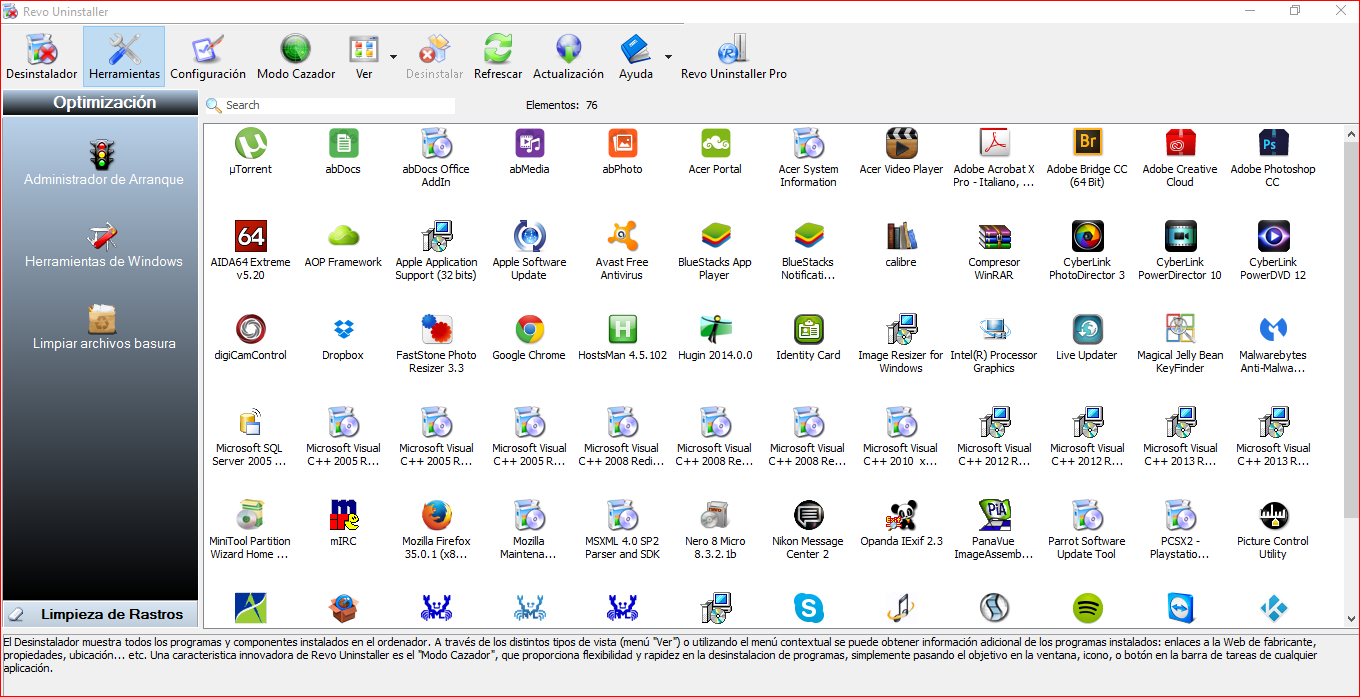Open Limpiar archivos basura tool
Screen dimensions: 1360x697
[x=104, y=327]
